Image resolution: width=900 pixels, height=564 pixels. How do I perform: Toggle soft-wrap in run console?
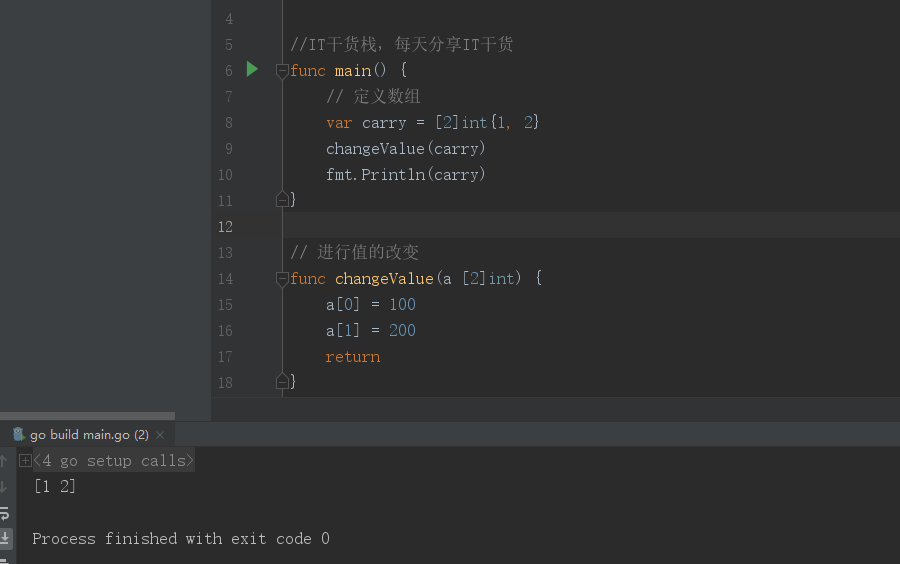[x=4, y=513]
